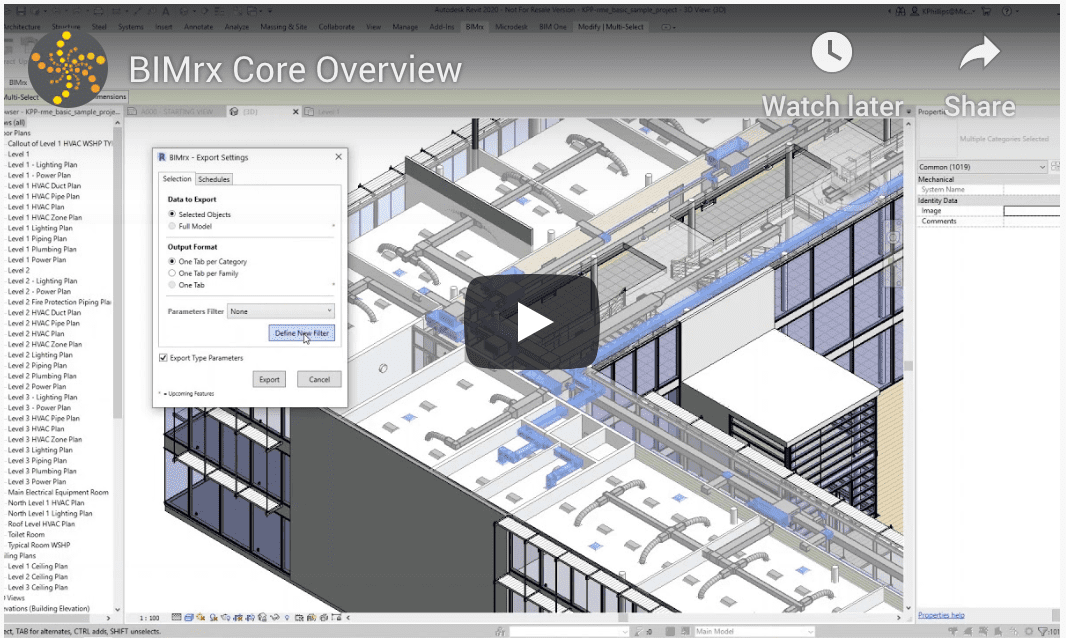Play the BIMrx Core Overview video
Screen dimensions: 1066x638
tap(532, 321)
